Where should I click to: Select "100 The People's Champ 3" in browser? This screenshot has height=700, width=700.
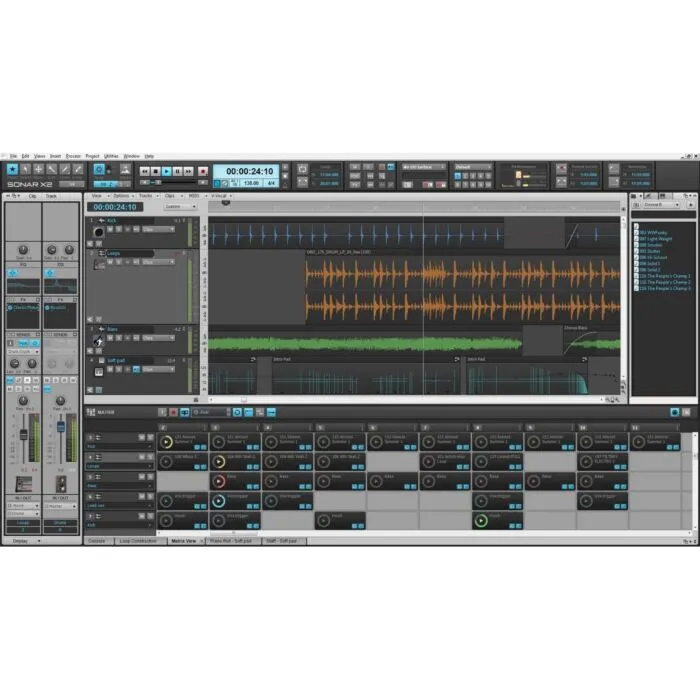[x=662, y=289]
